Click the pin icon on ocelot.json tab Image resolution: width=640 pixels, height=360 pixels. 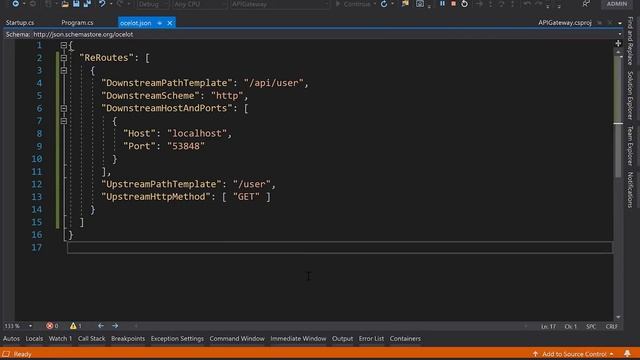point(160,23)
